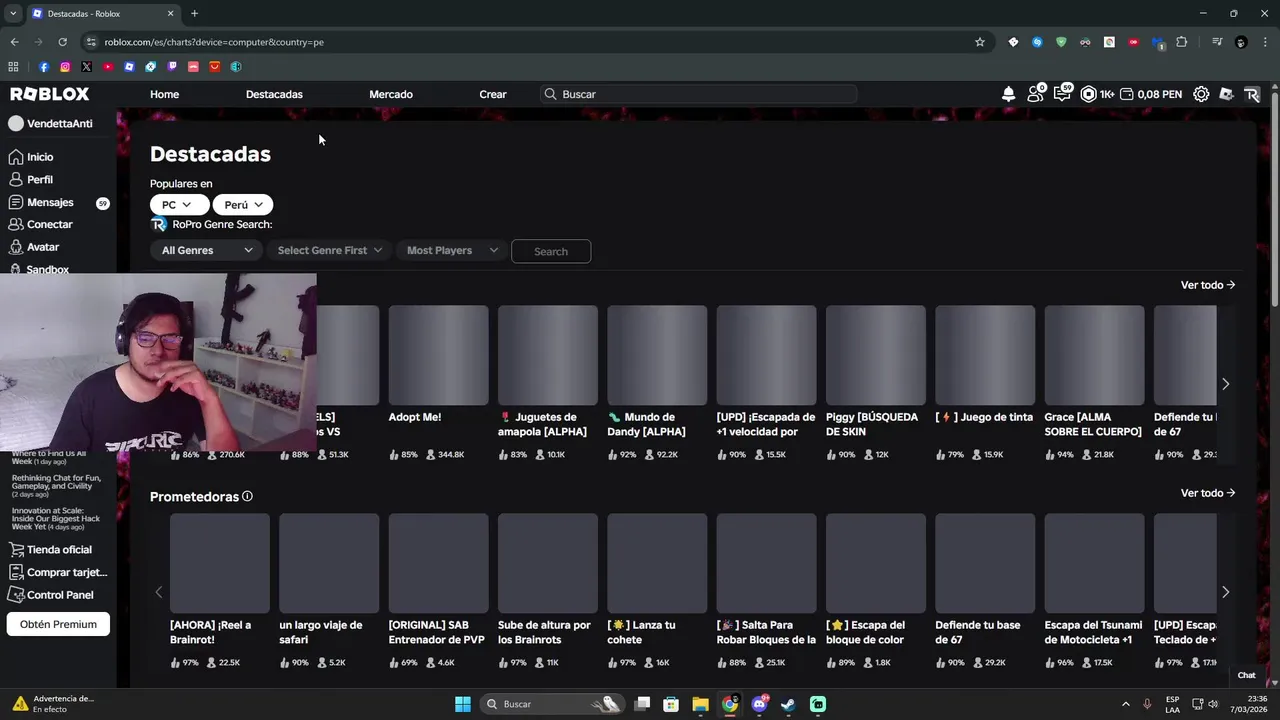
Task: Open the Chat button at bottom right
Action: click(1246, 675)
